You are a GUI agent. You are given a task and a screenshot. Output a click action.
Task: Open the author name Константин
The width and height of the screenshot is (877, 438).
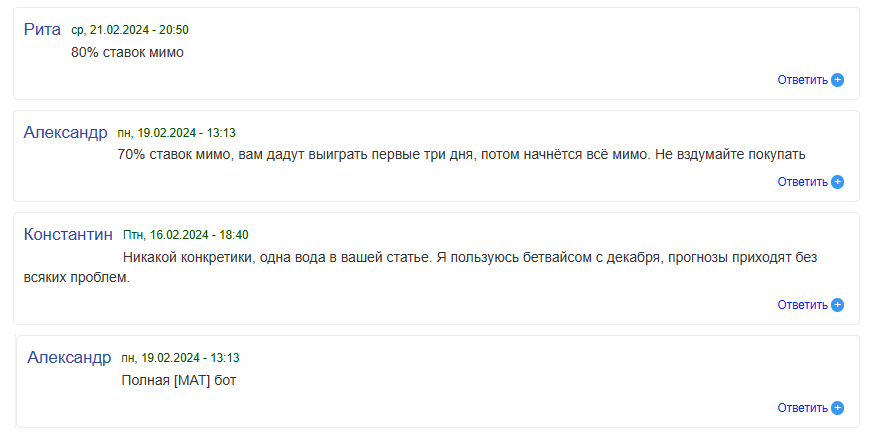coord(68,235)
